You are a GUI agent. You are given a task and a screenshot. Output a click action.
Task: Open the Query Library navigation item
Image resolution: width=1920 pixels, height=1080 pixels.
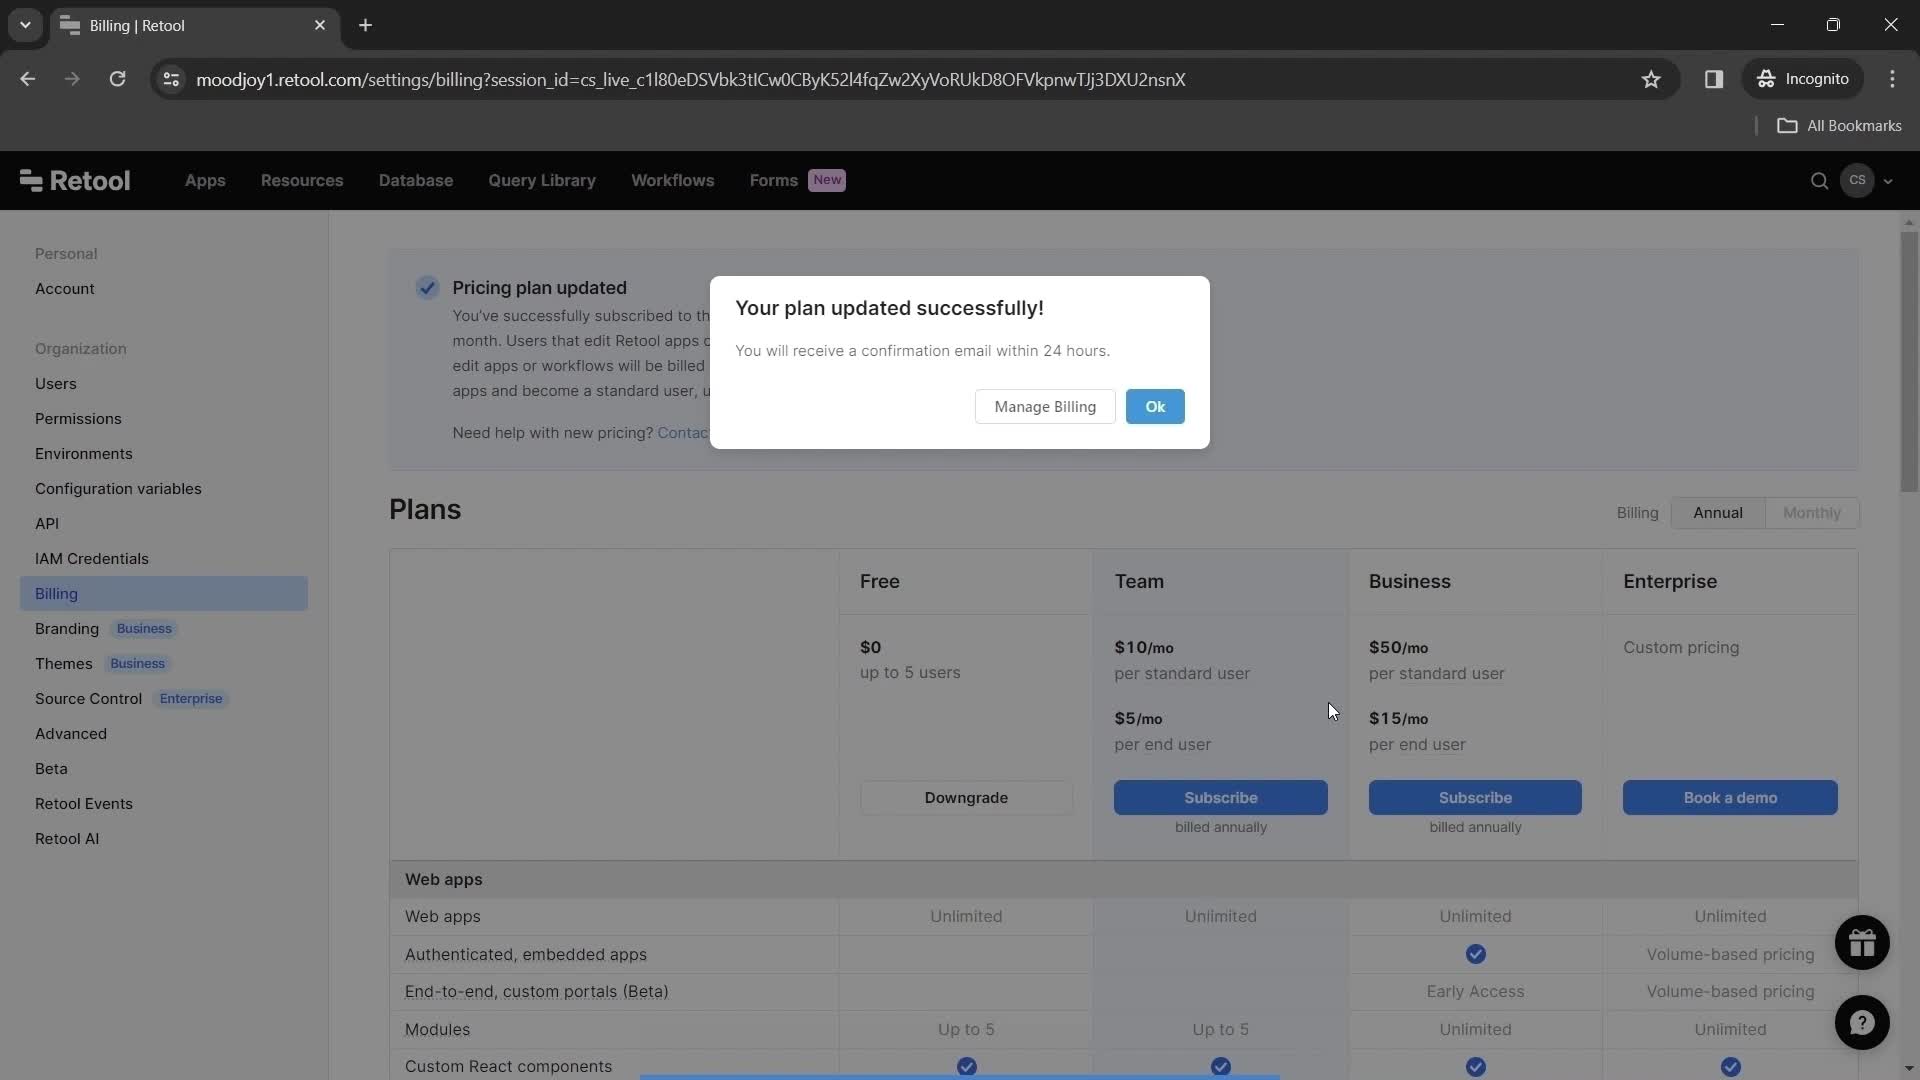pos(539,181)
